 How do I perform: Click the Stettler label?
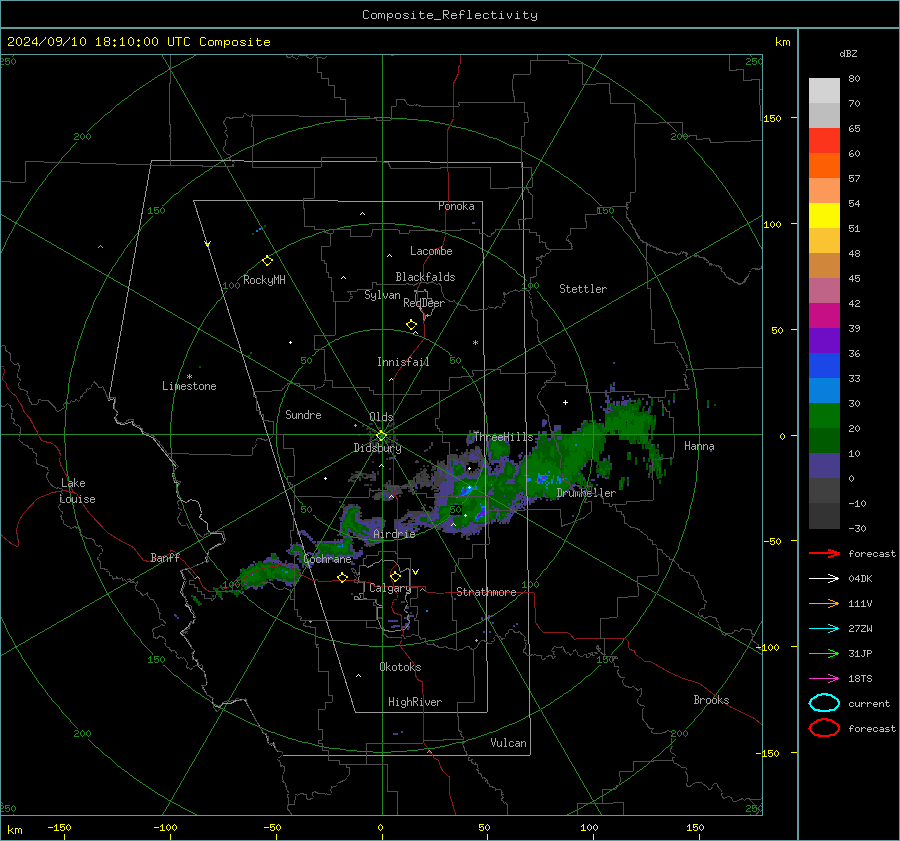583,289
